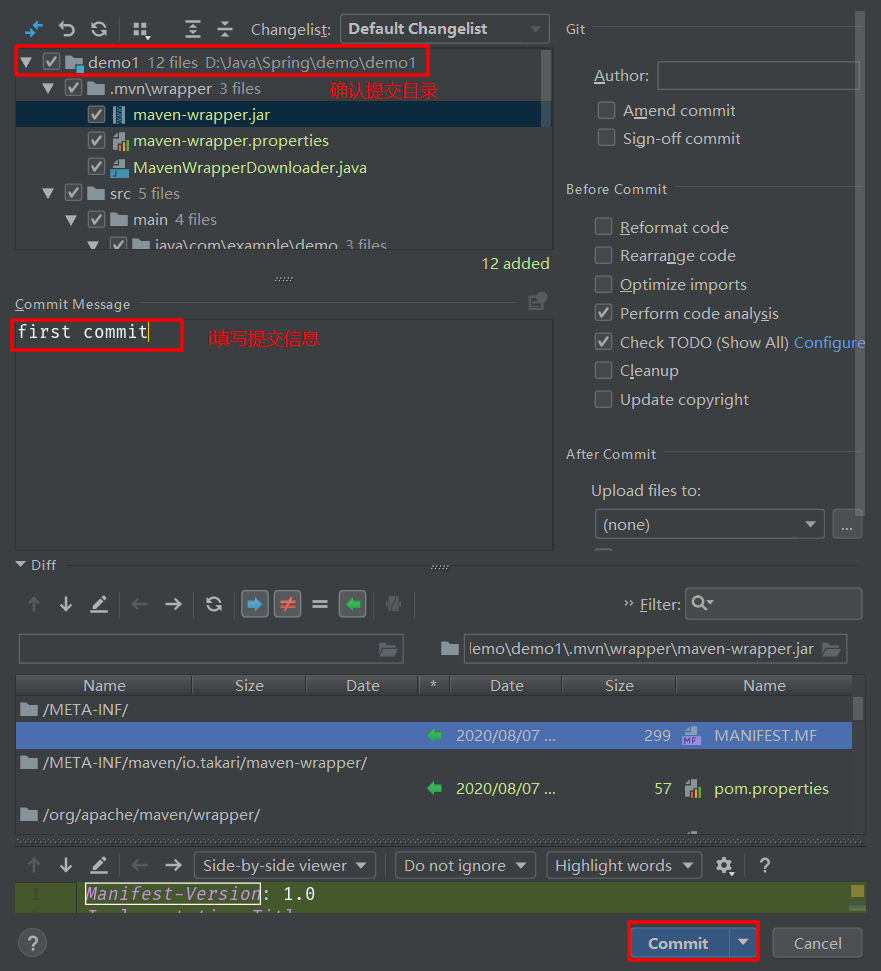881x971 pixels.
Task: Click the browse folder icon of right path field
Action: click(x=831, y=649)
